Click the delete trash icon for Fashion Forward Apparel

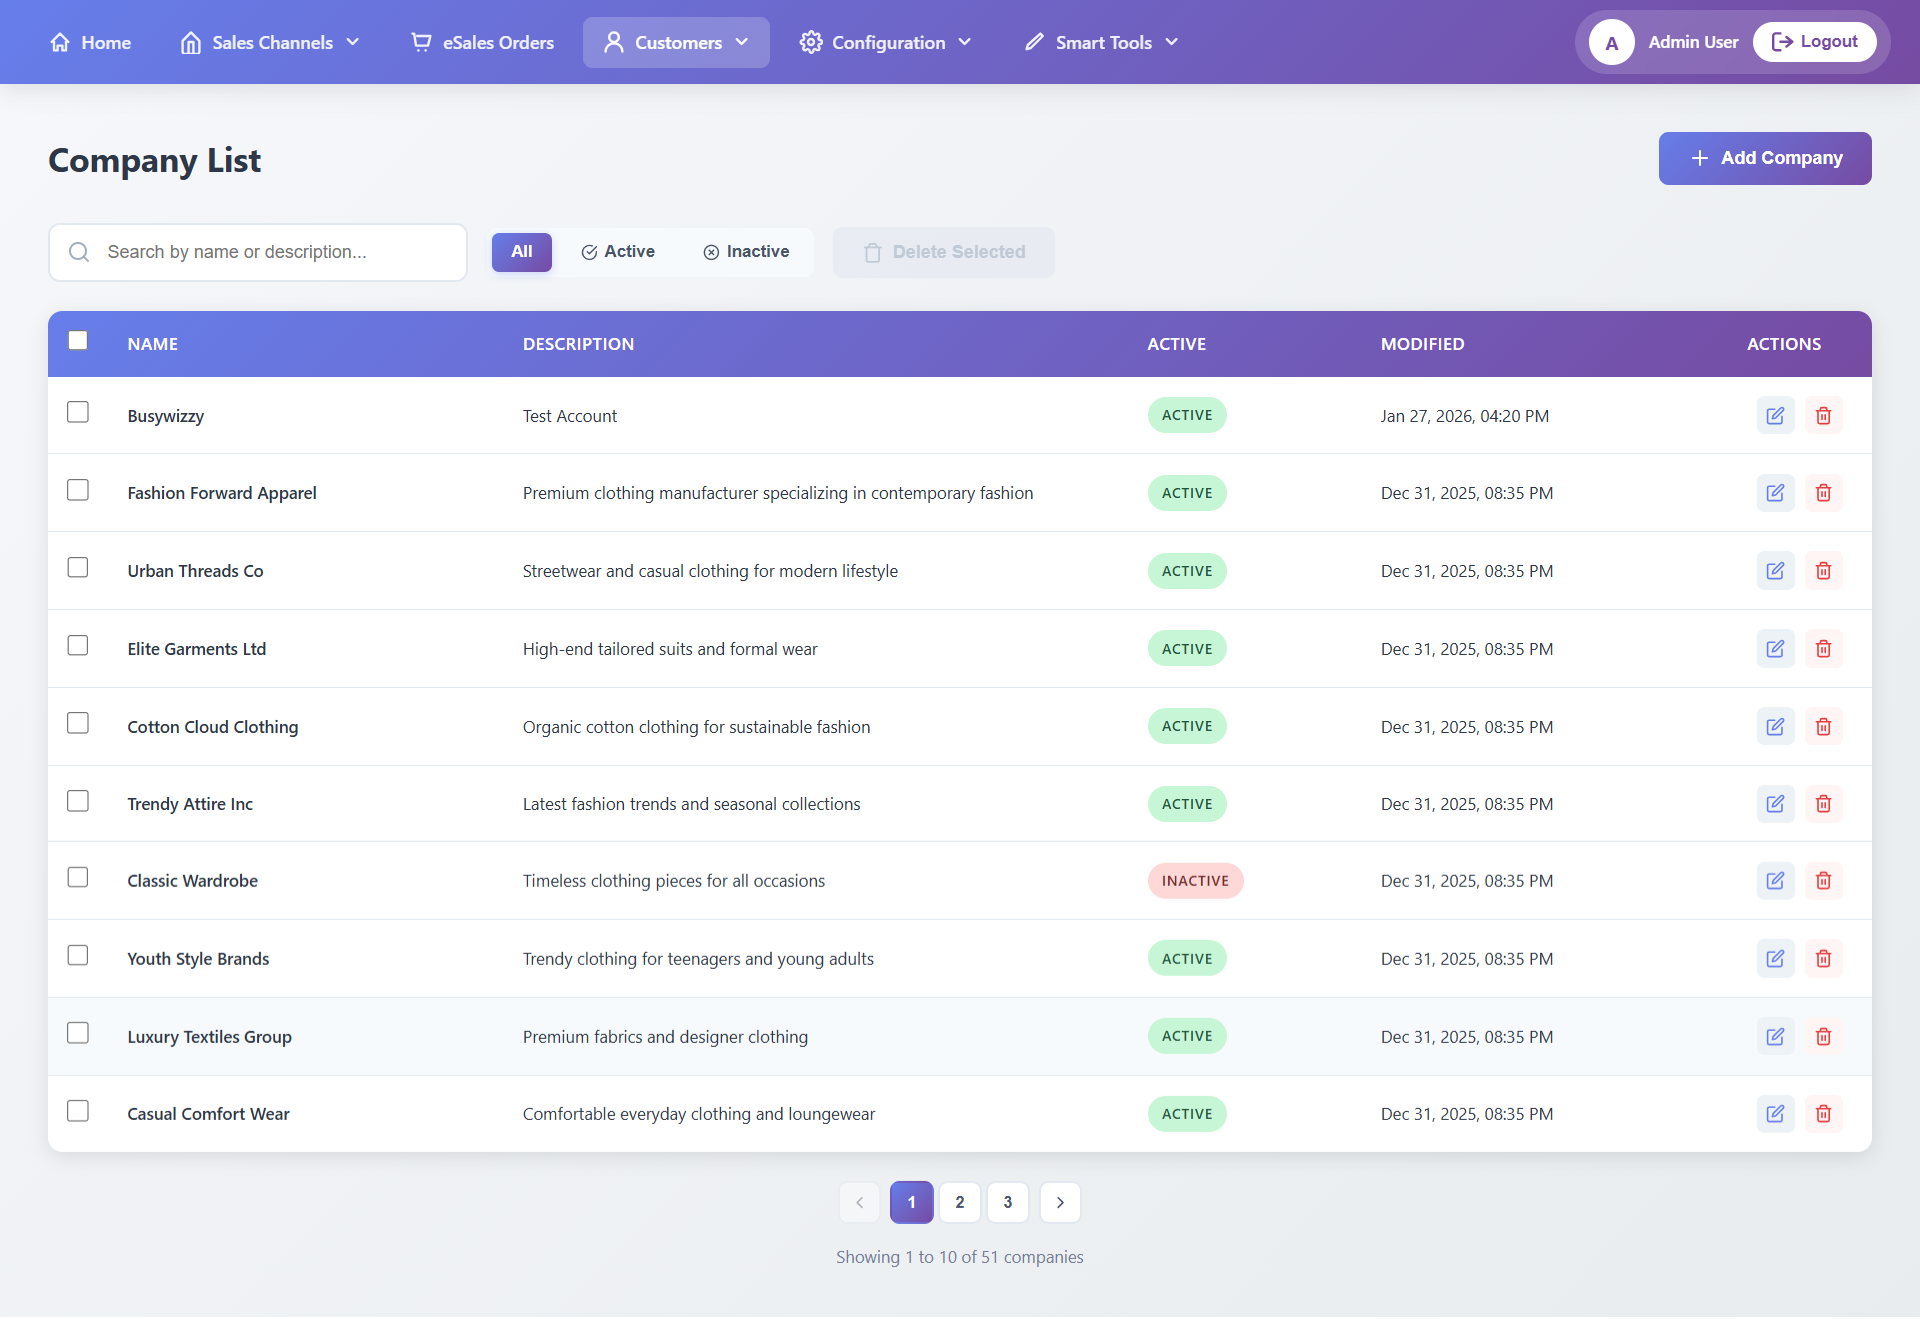(x=1823, y=493)
